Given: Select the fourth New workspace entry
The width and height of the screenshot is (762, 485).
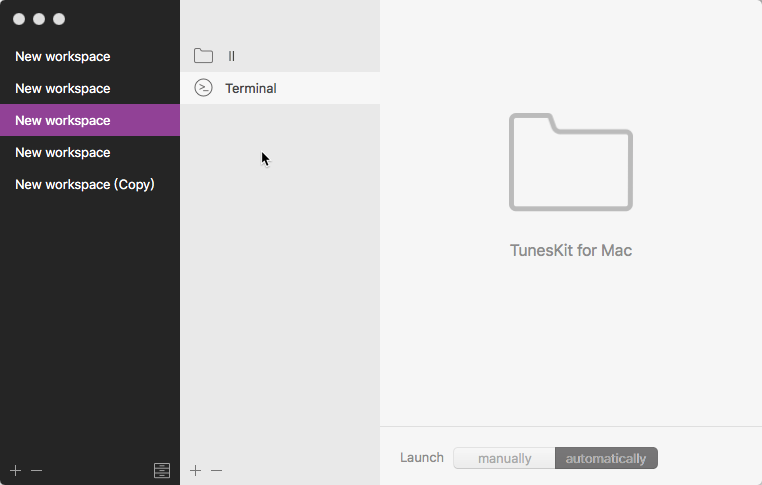Looking at the screenshot, I should (x=90, y=152).
